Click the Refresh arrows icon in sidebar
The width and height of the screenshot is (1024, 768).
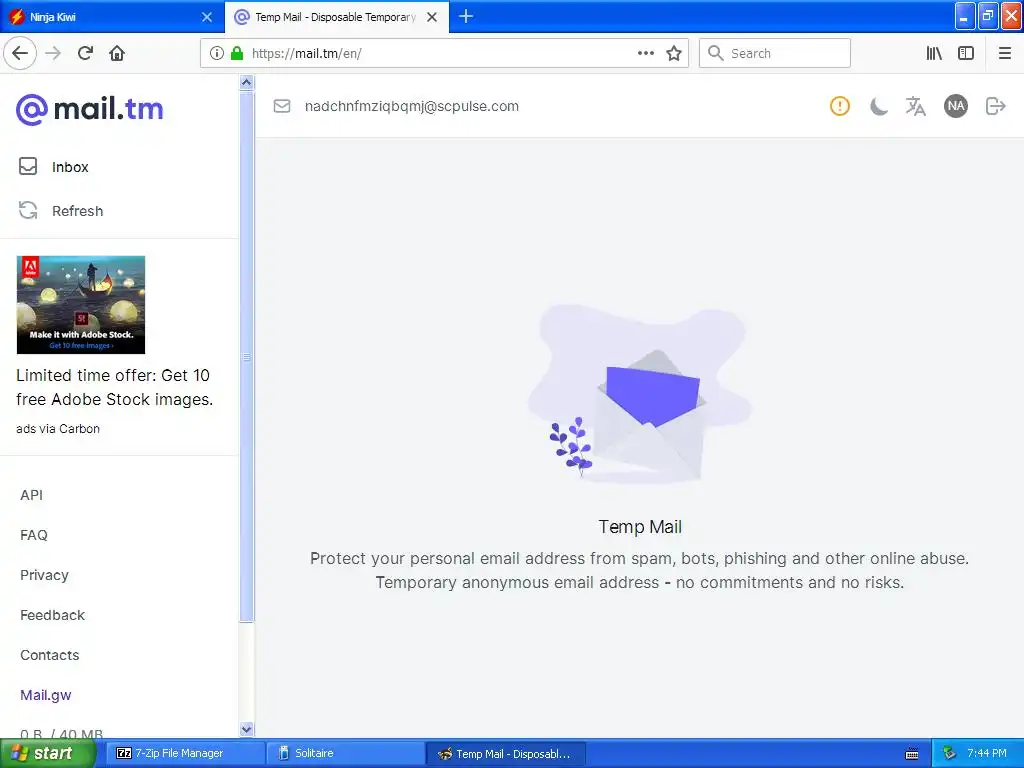(28, 210)
